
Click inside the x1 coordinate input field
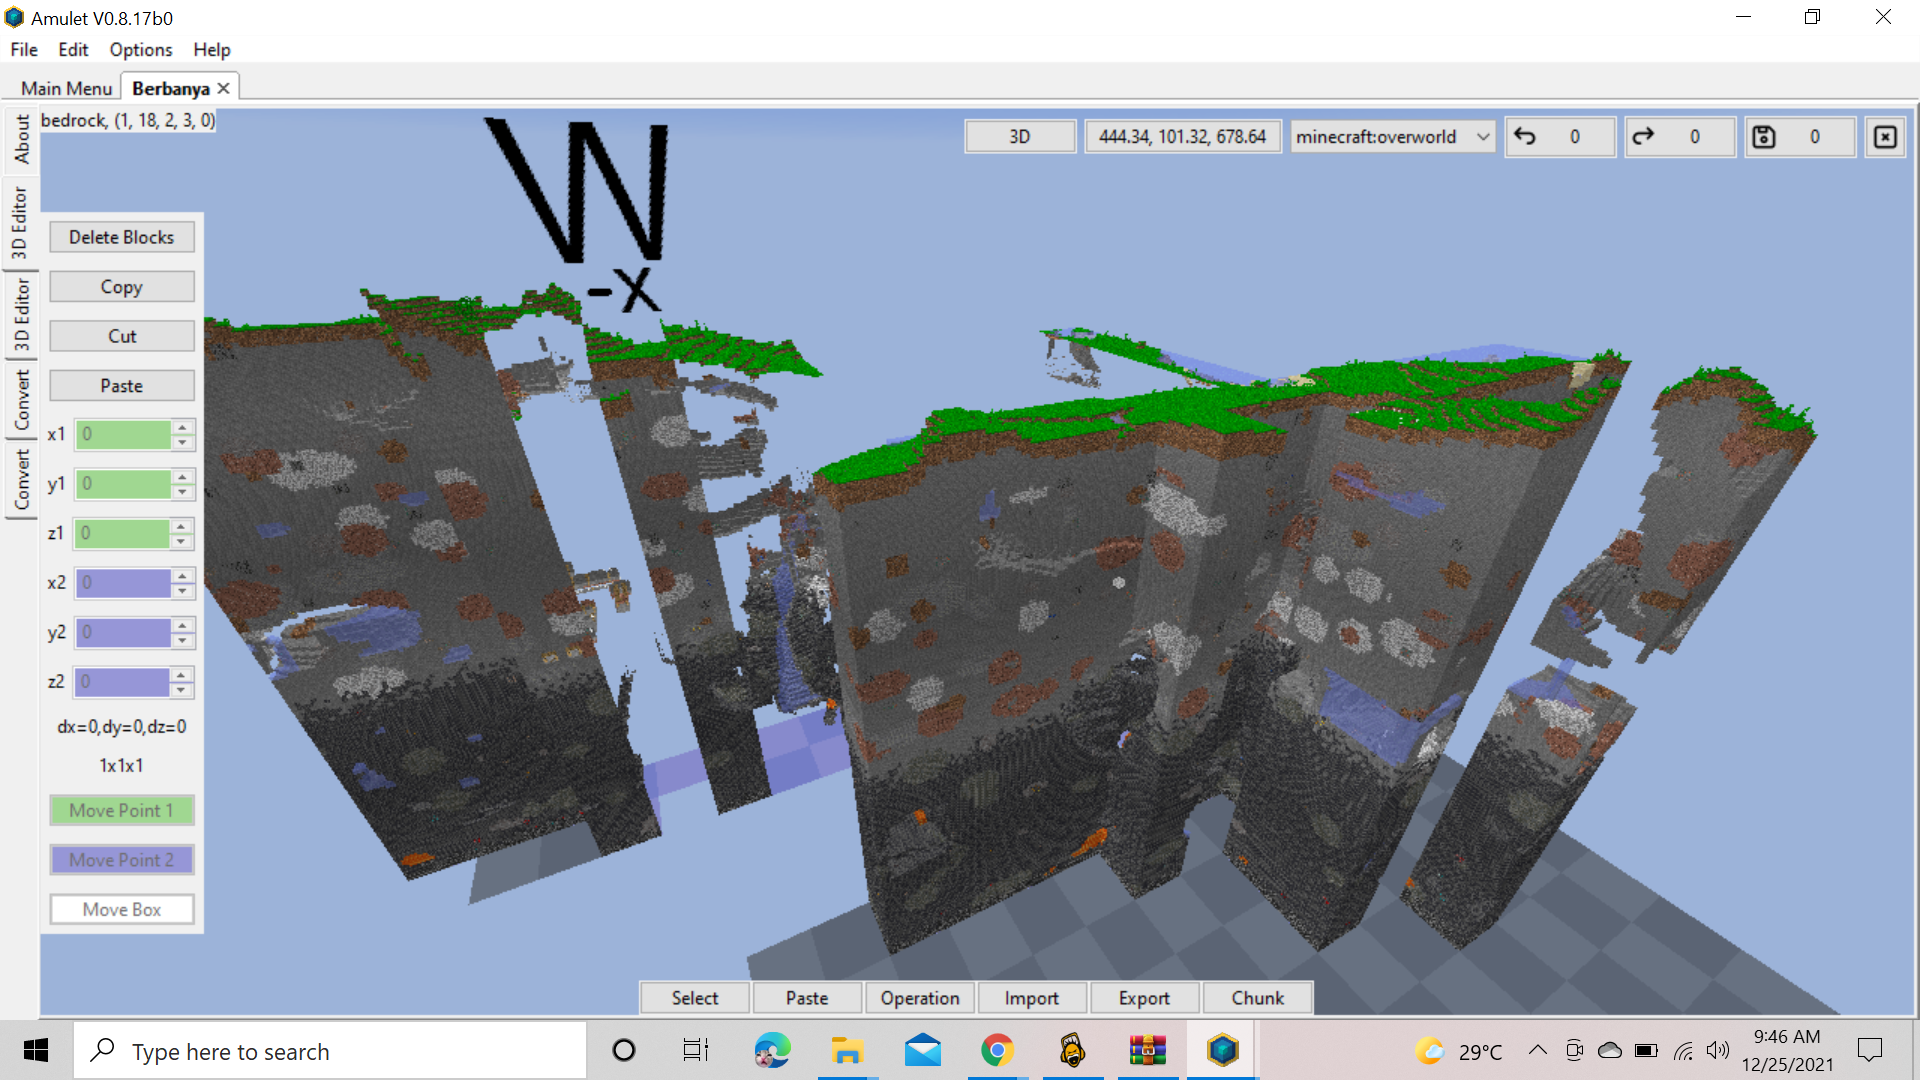[x=125, y=434]
